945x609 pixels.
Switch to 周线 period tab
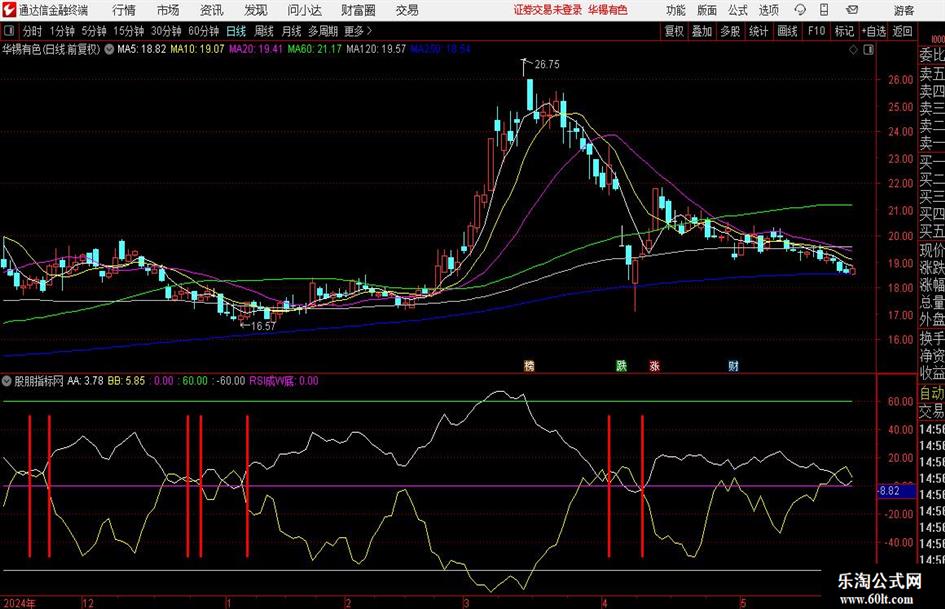[x=264, y=31]
